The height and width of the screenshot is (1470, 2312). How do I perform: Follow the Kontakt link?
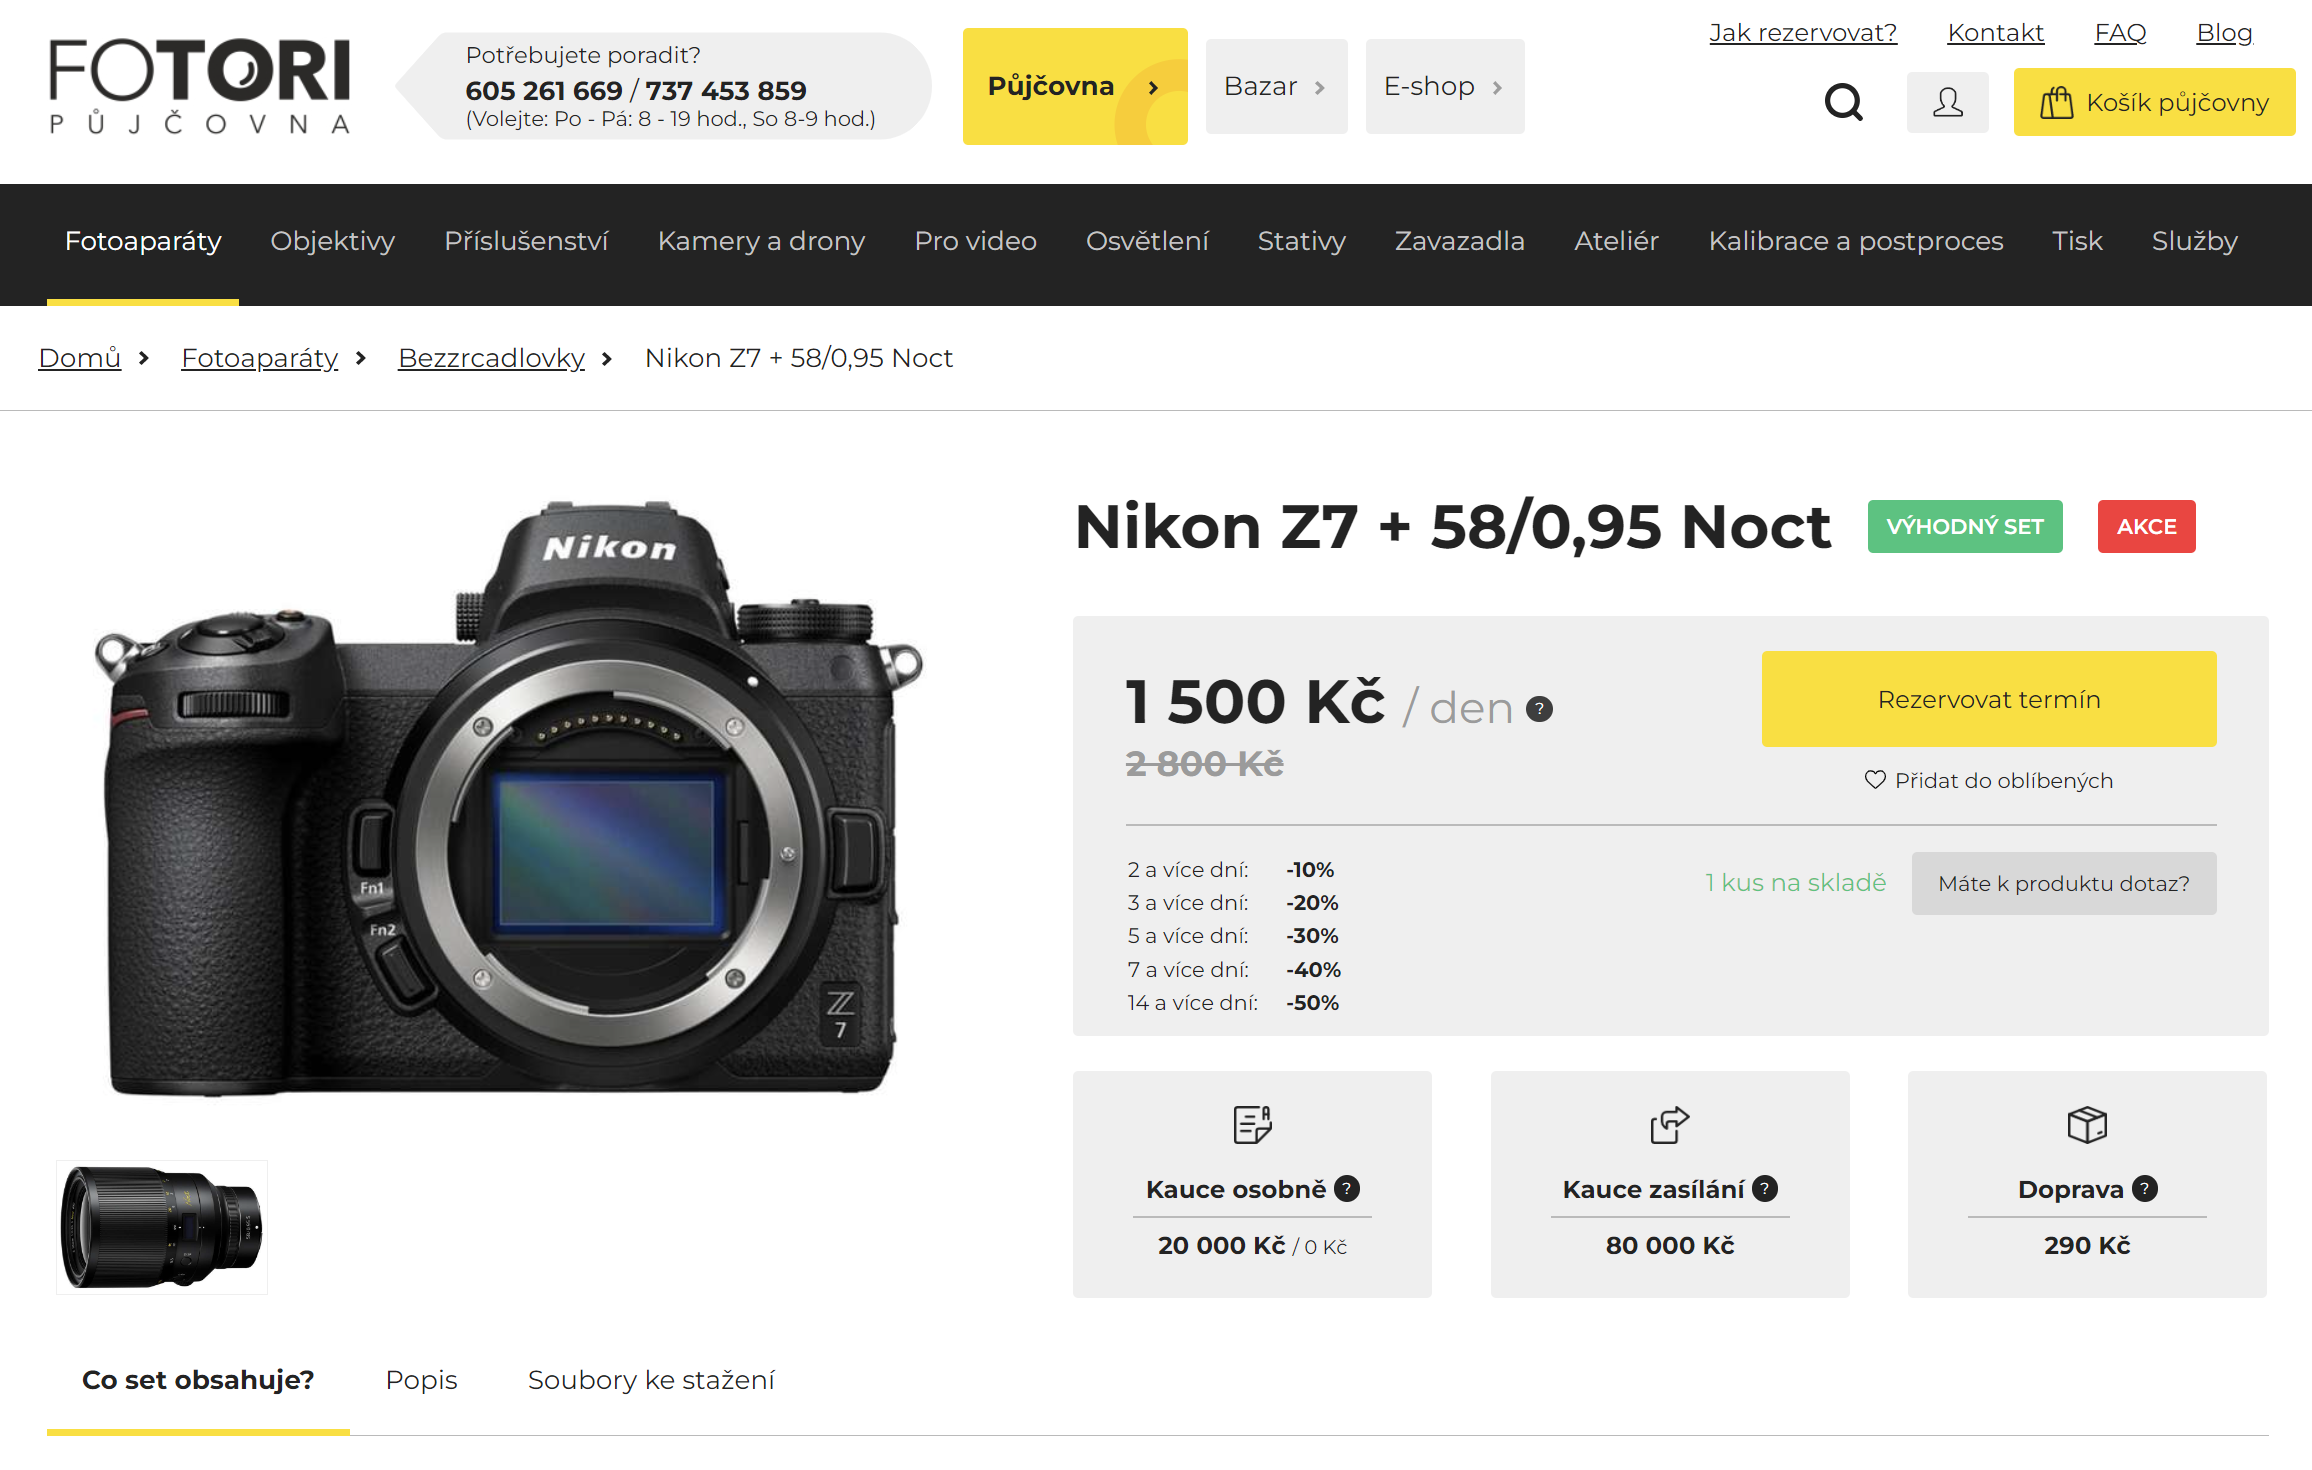coord(1995,33)
